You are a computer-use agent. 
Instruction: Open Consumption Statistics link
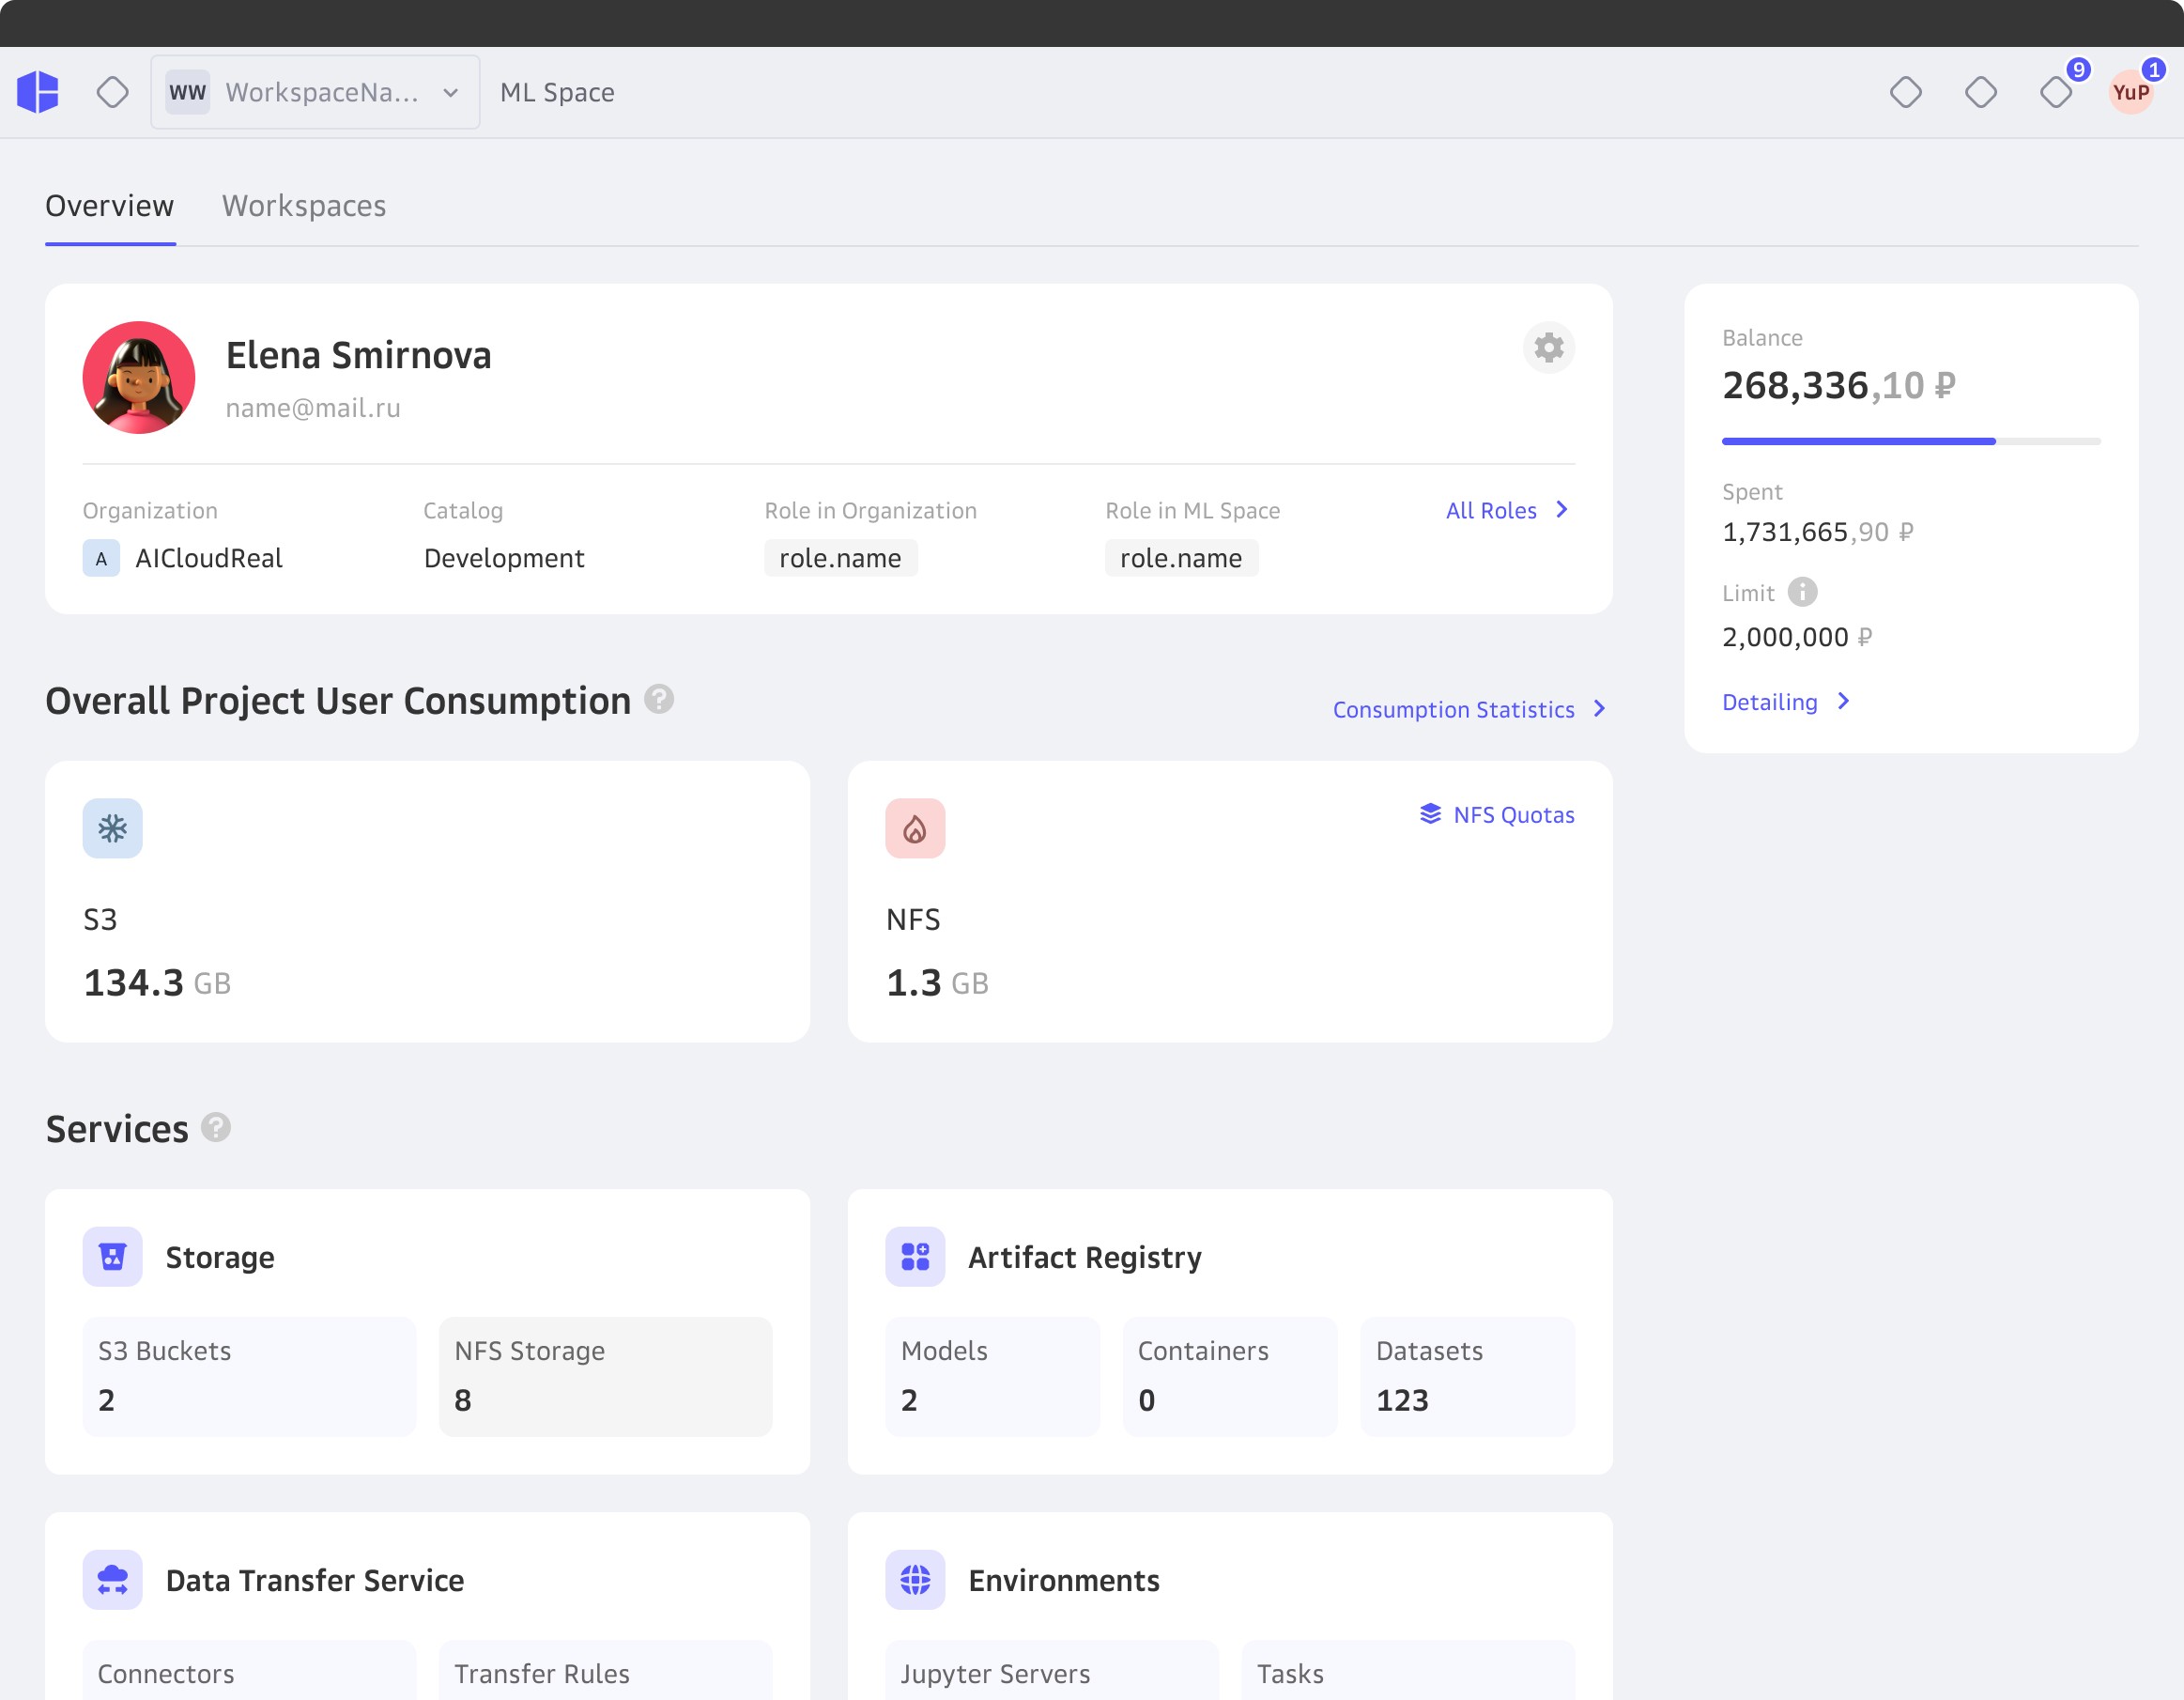point(1470,709)
